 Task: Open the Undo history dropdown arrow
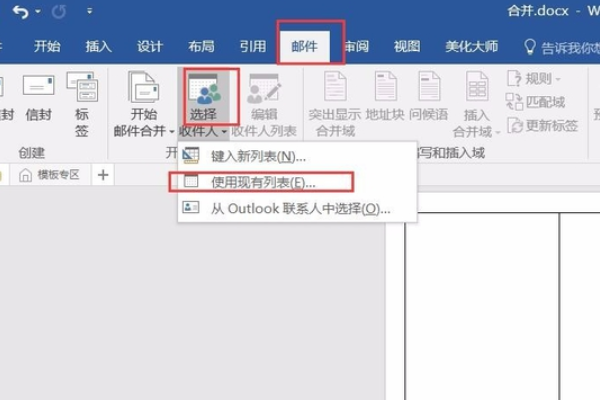(x=38, y=11)
